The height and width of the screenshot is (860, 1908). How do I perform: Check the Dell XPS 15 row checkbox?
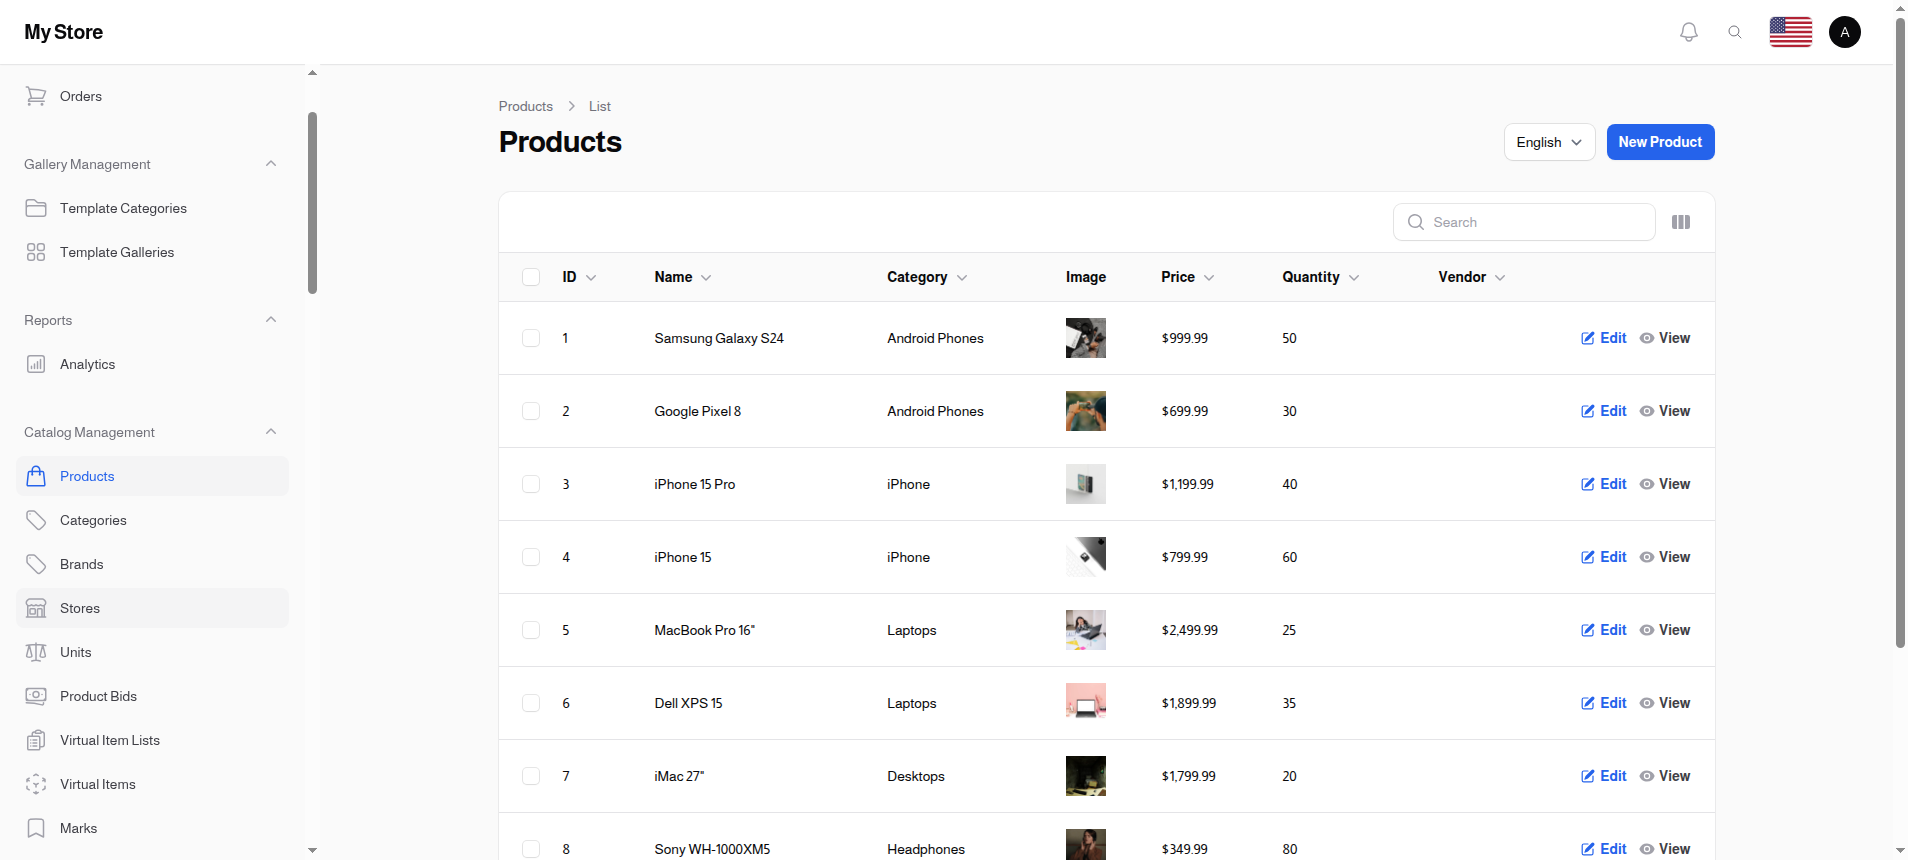click(531, 703)
